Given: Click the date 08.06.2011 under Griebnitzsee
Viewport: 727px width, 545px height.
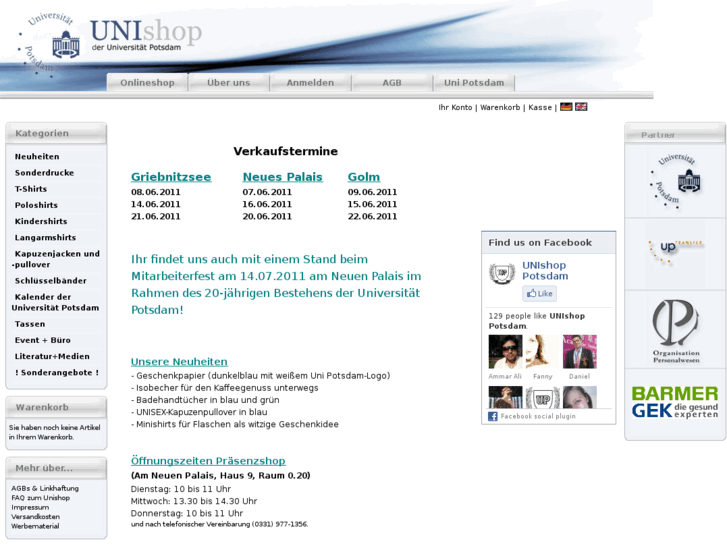Looking at the screenshot, I should coord(156,192).
